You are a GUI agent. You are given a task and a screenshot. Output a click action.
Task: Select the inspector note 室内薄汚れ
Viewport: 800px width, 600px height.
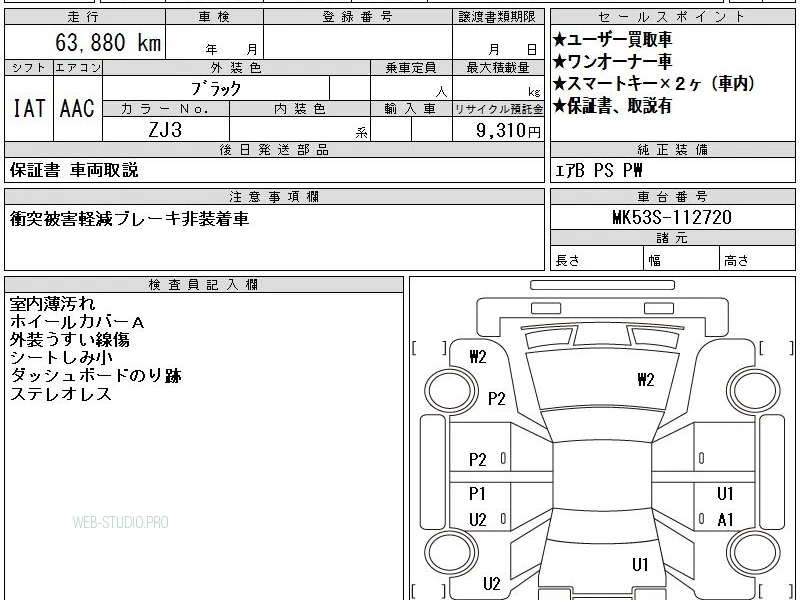coord(53,304)
